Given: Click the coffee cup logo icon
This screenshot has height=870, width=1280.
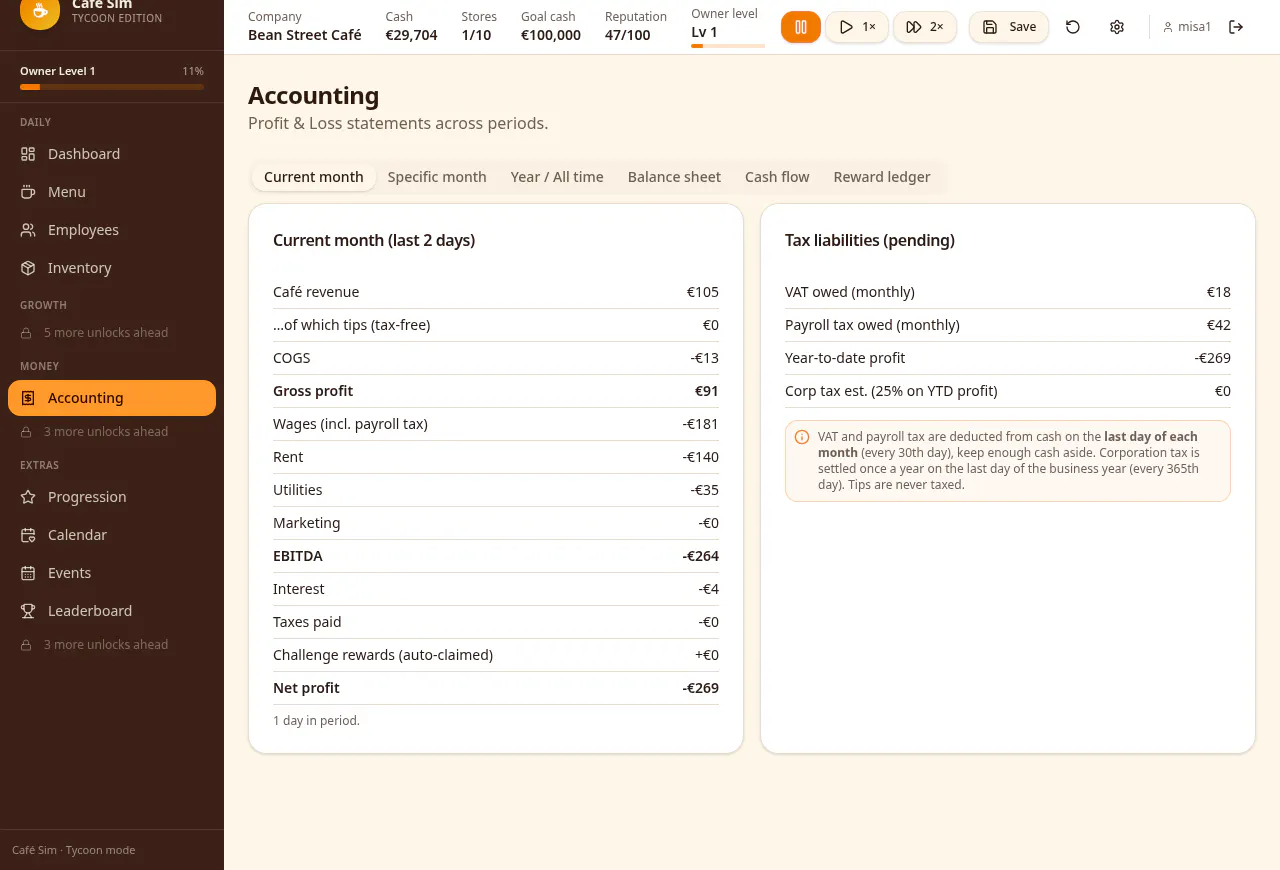Looking at the screenshot, I should pyautogui.click(x=40, y=10).
